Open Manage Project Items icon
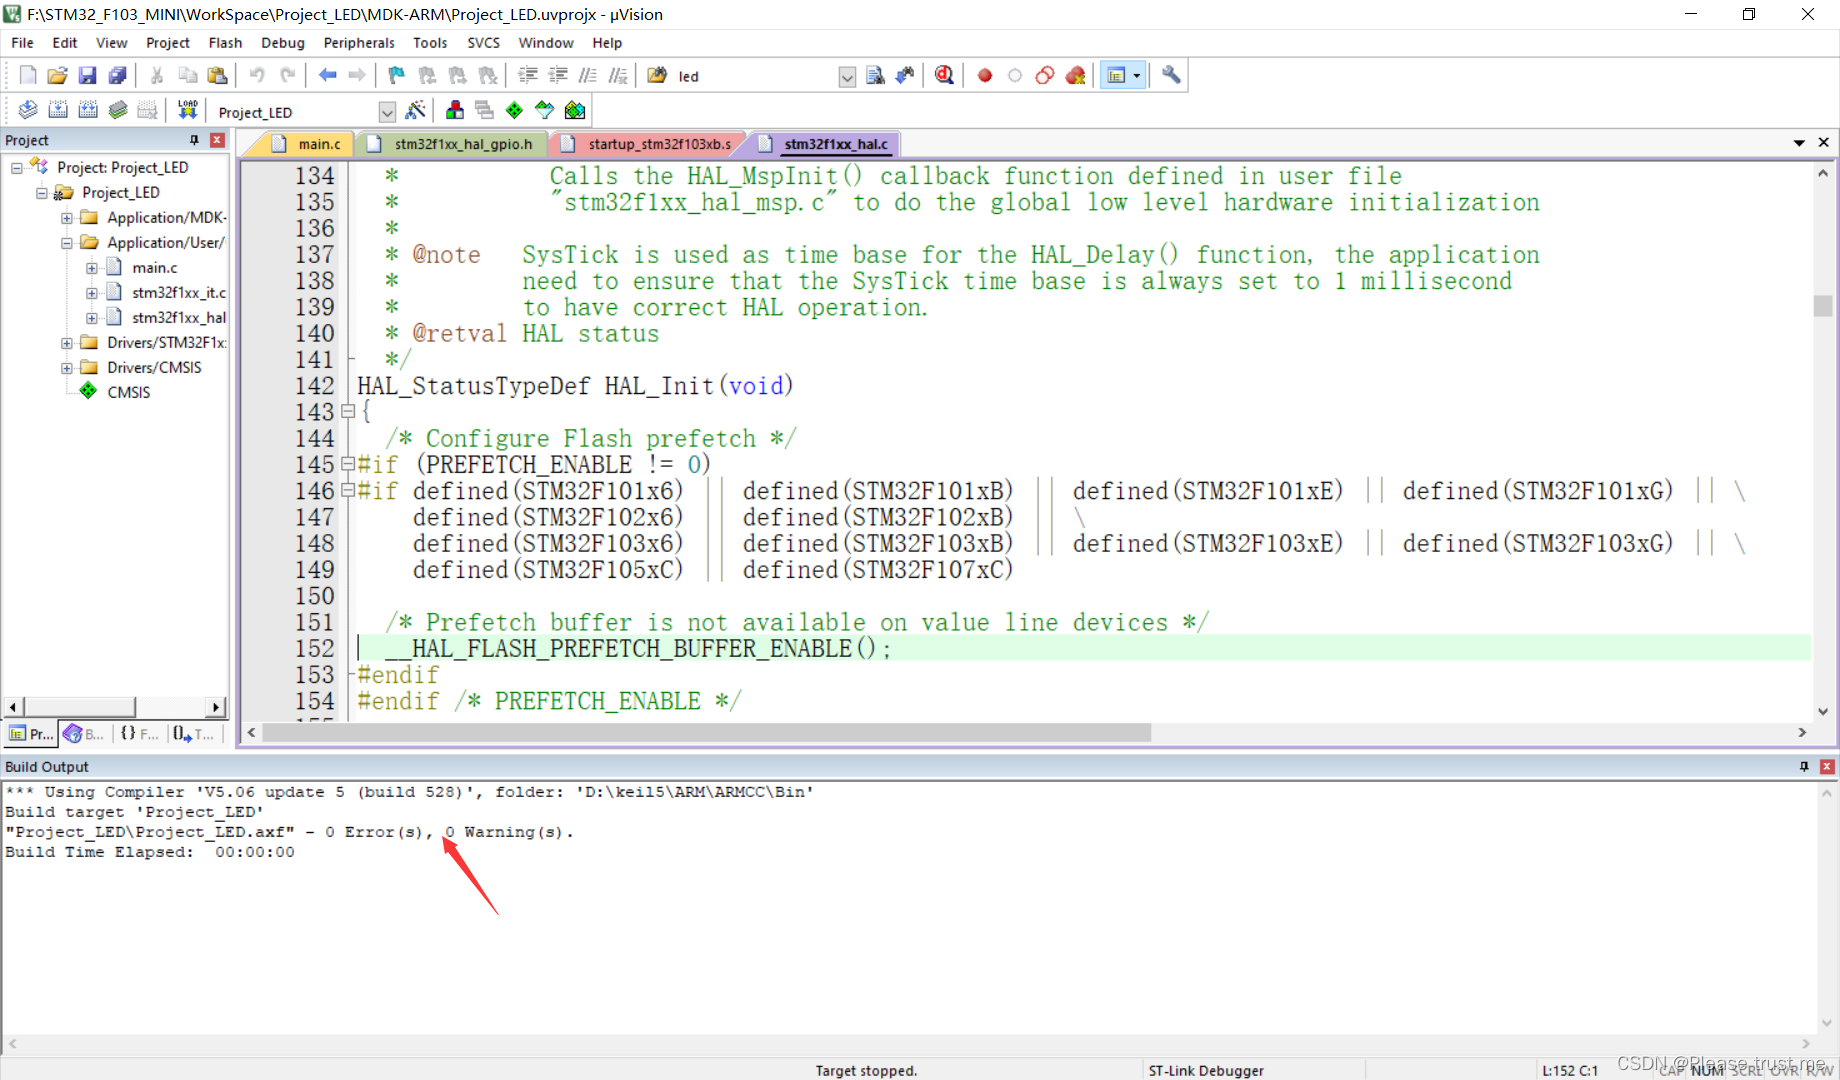1840x1080 pixels. [455, 110]
